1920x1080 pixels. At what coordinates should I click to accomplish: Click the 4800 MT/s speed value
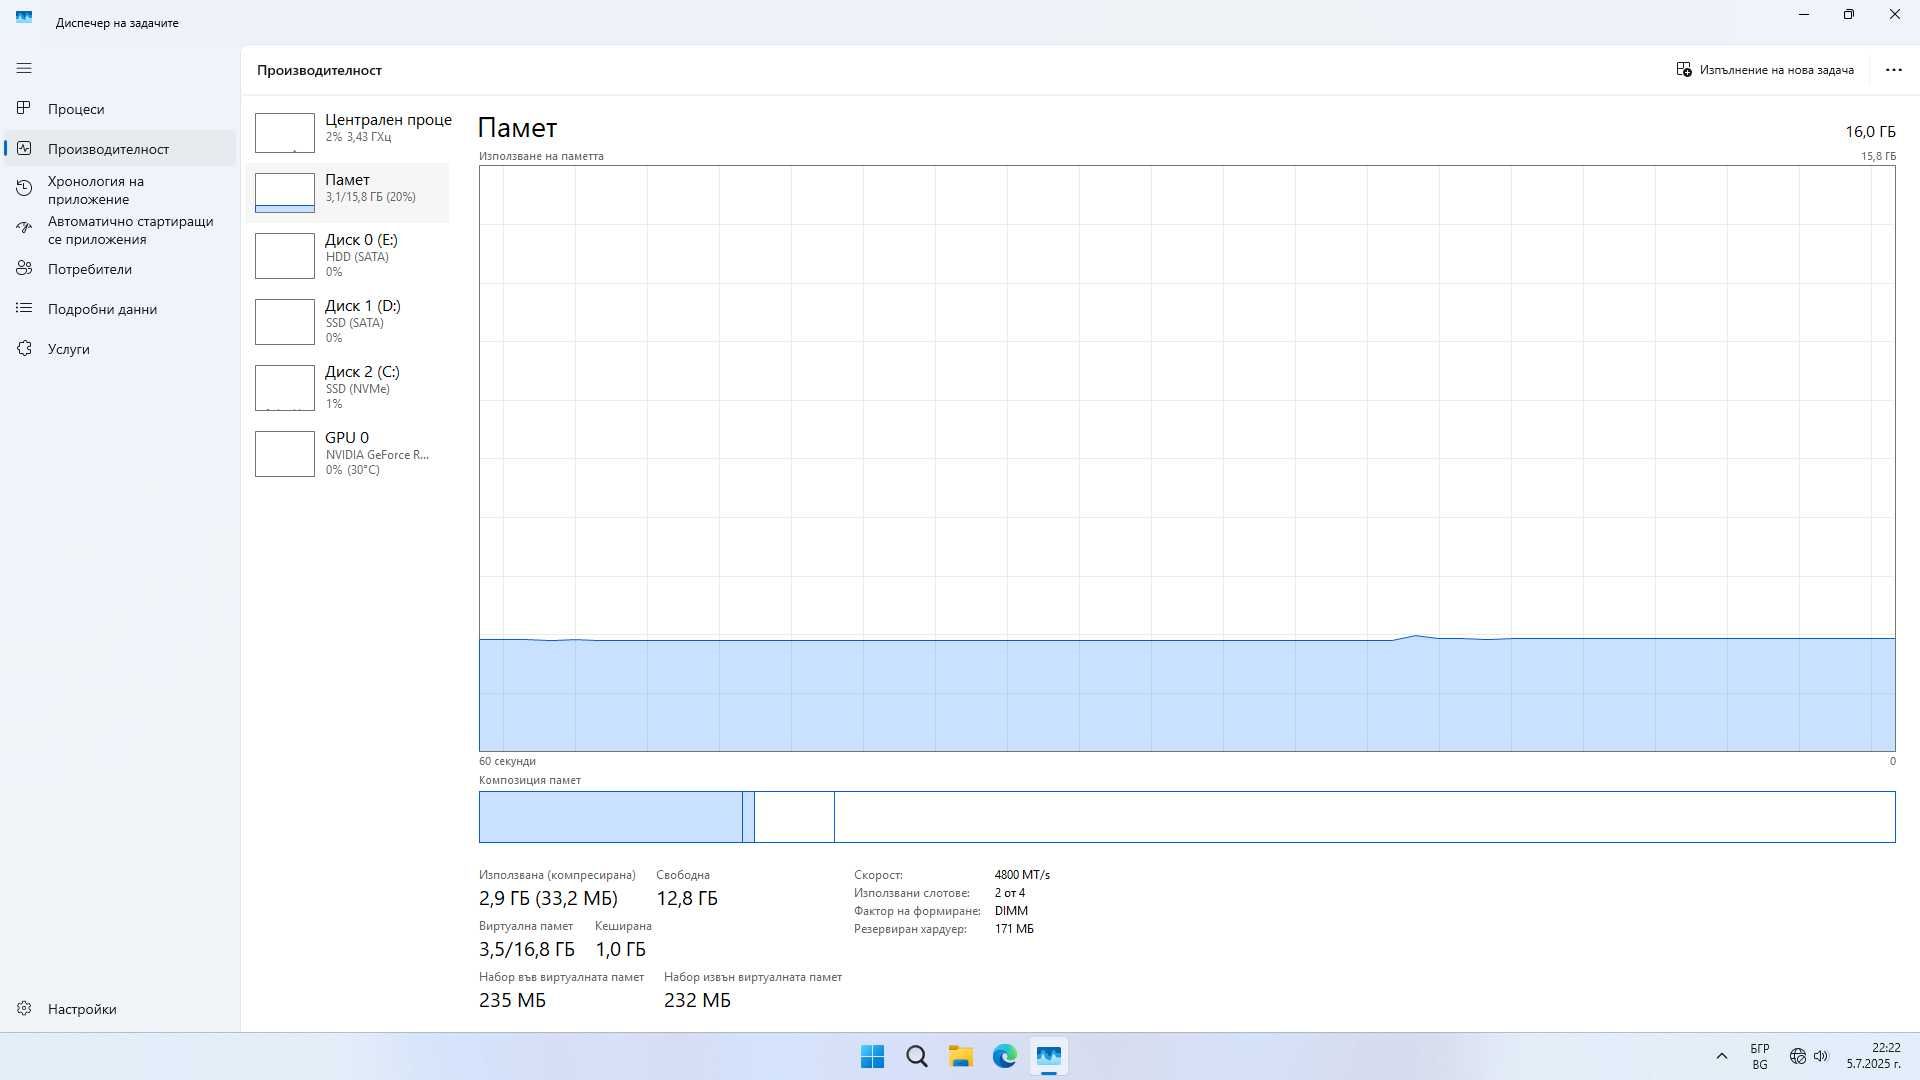(1022, 875)
